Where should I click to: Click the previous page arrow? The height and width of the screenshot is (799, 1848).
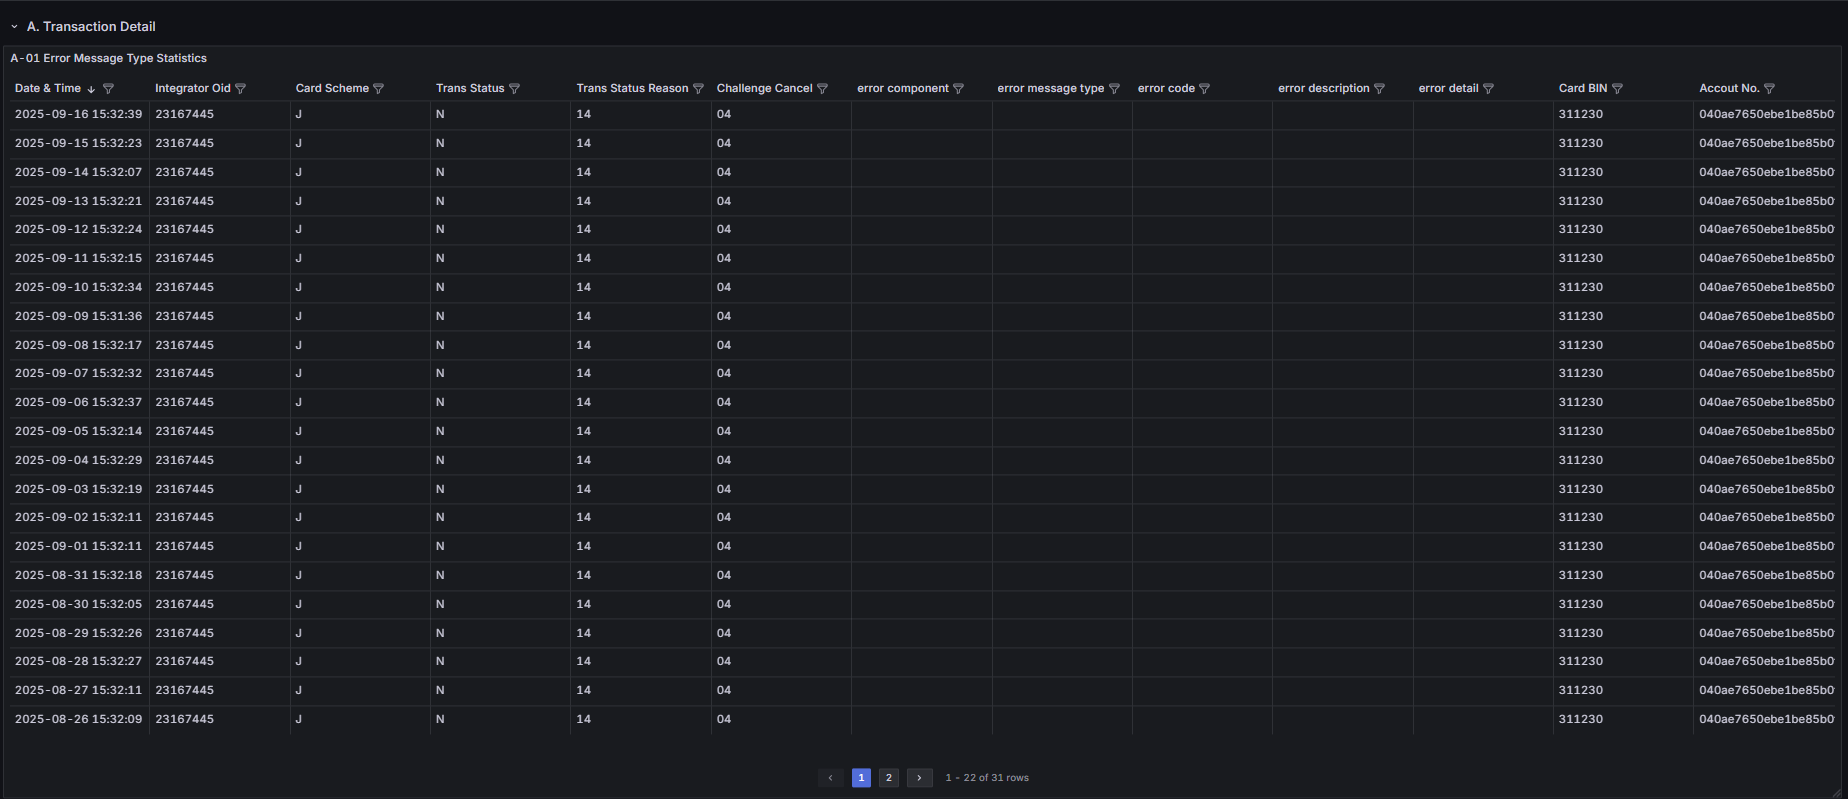click(830, 778)
